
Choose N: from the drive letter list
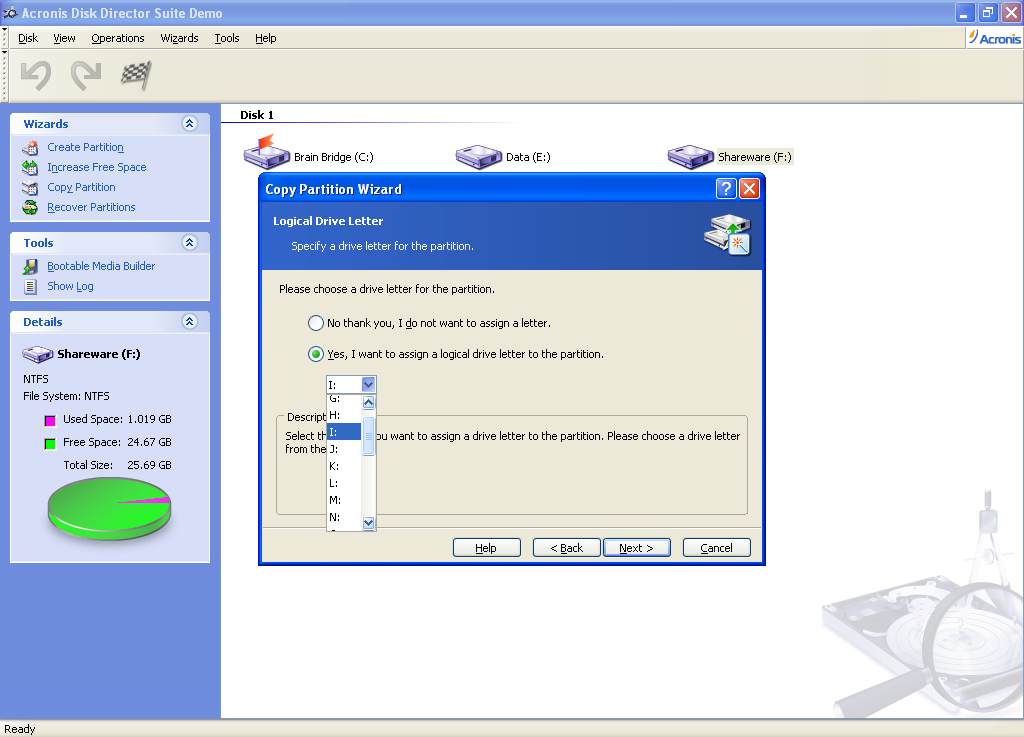[x=344, y=517]
